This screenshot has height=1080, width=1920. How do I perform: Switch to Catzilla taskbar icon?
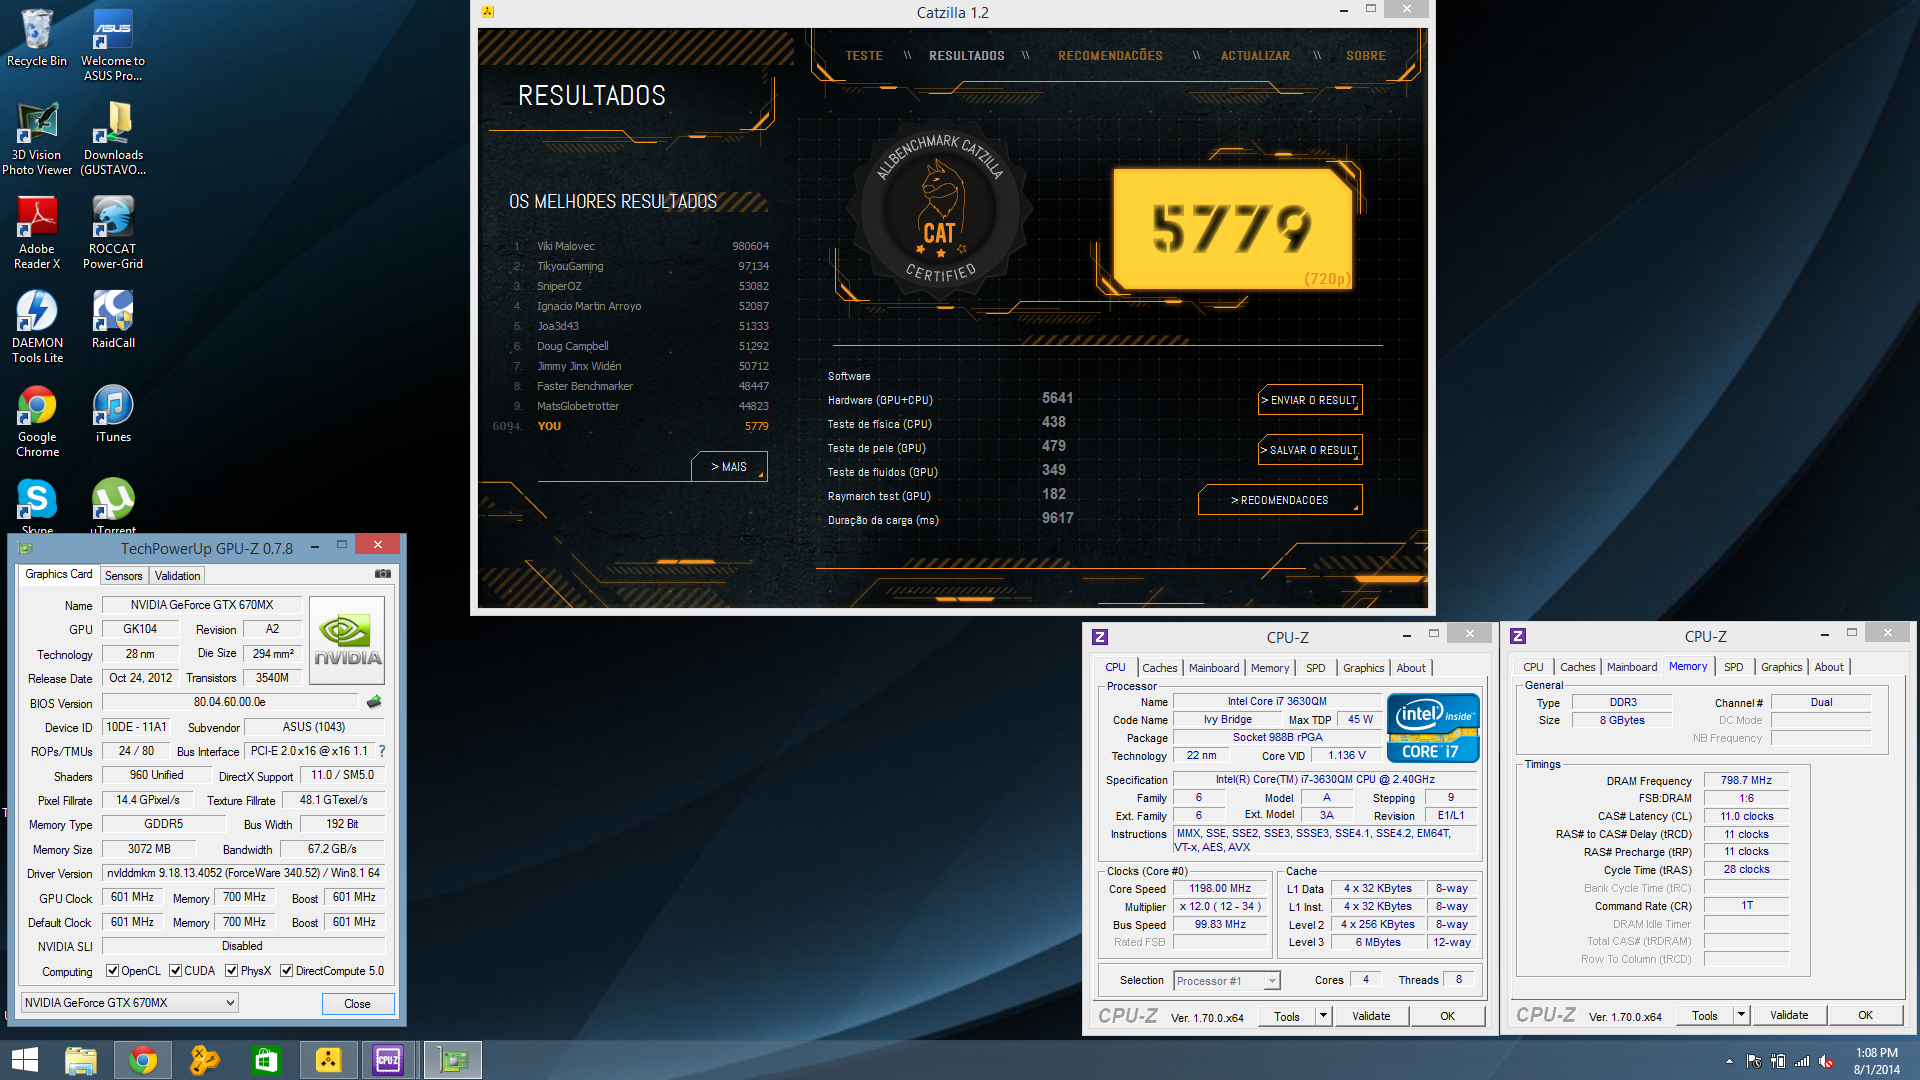[x=328, y=1060]
